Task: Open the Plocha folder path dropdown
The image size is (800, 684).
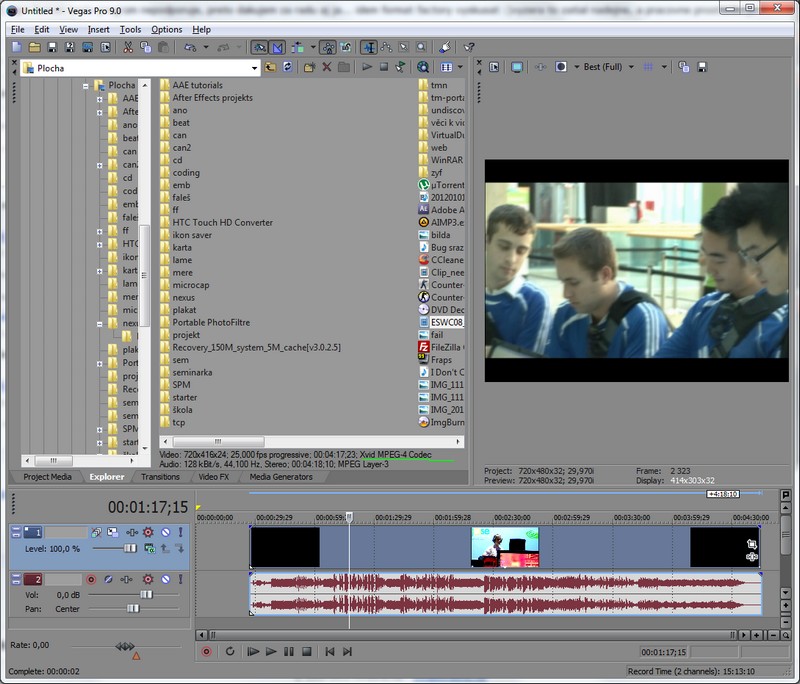Action: (x=254, y=68)
